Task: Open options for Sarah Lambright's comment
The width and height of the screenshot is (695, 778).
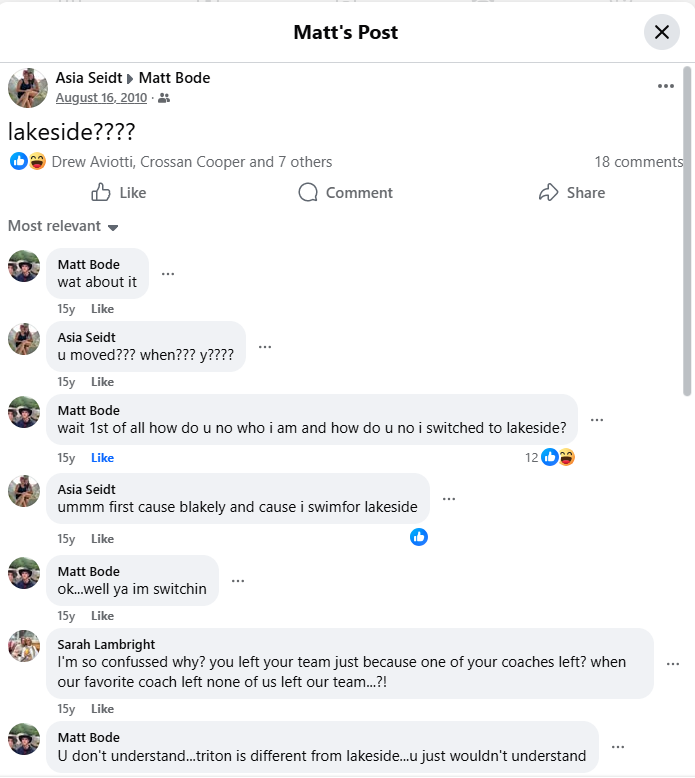Action: 673,663
